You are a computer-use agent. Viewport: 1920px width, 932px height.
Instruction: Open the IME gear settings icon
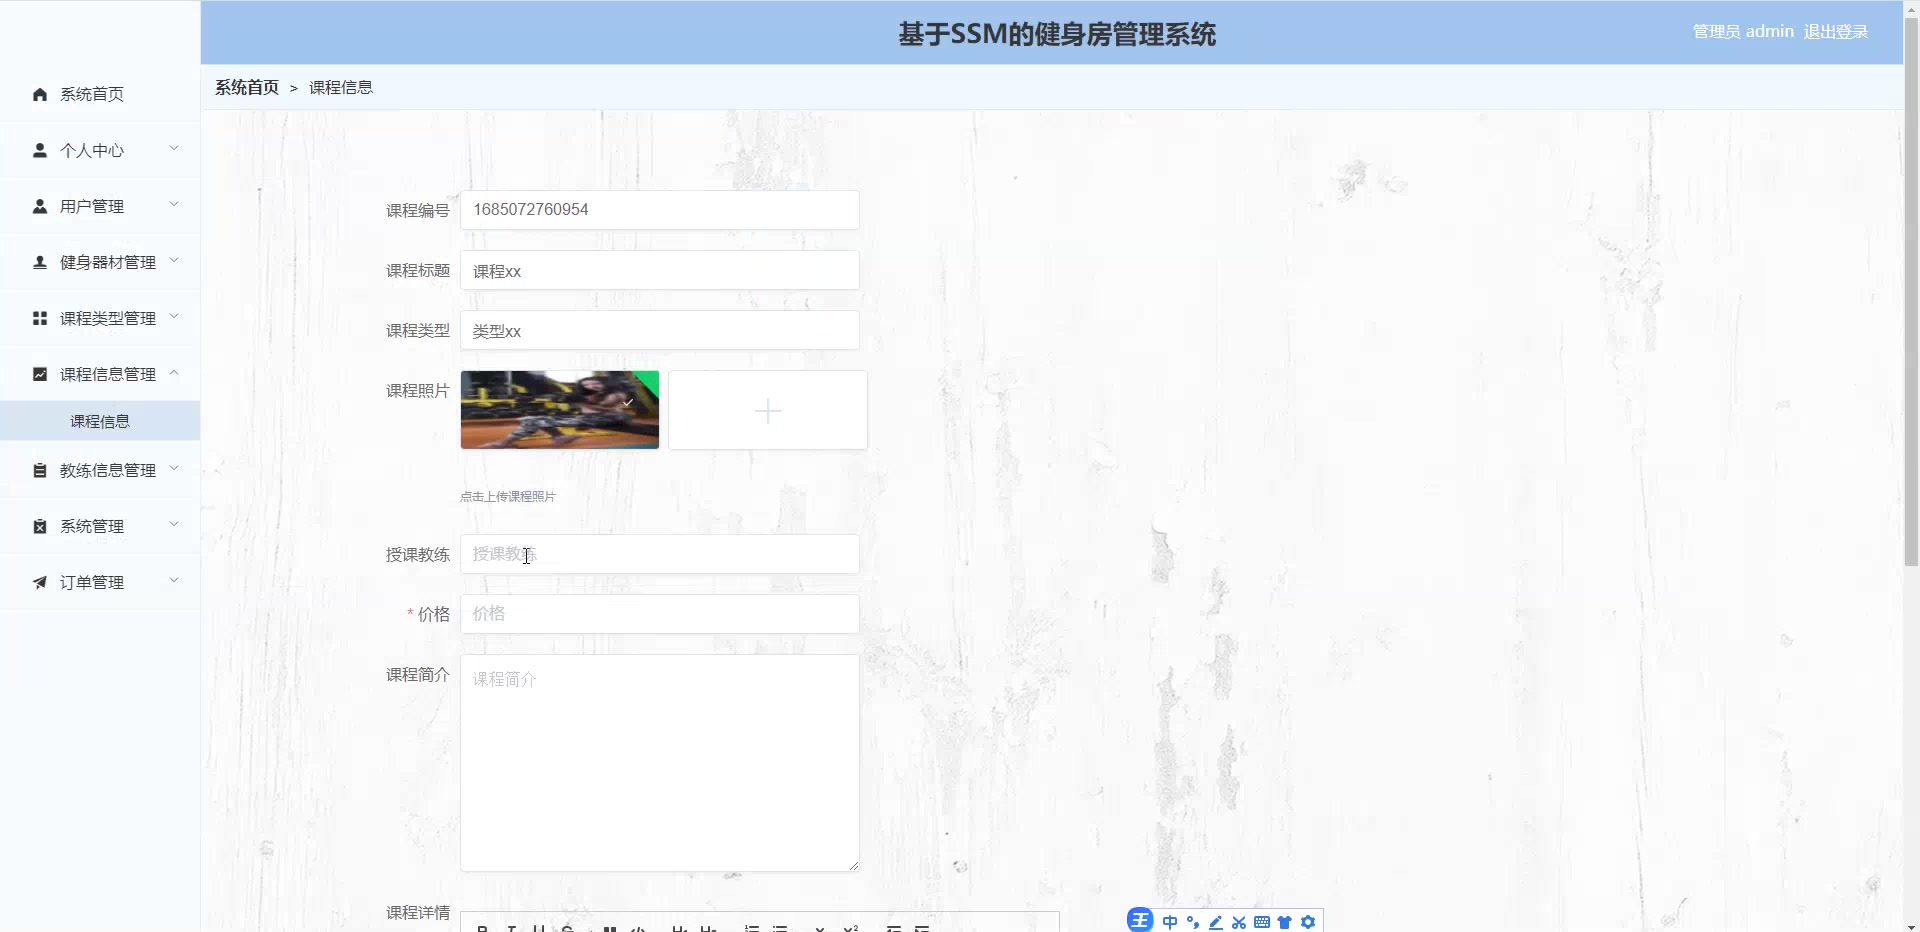pyautogui.click(x=1308, y=922)
